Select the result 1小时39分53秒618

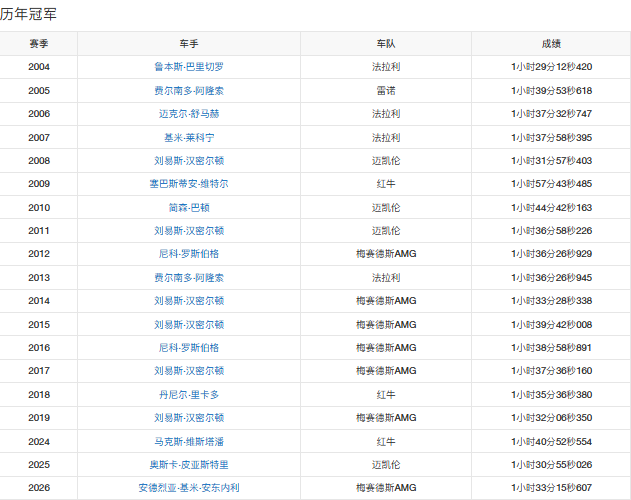(x=551, y=91)
